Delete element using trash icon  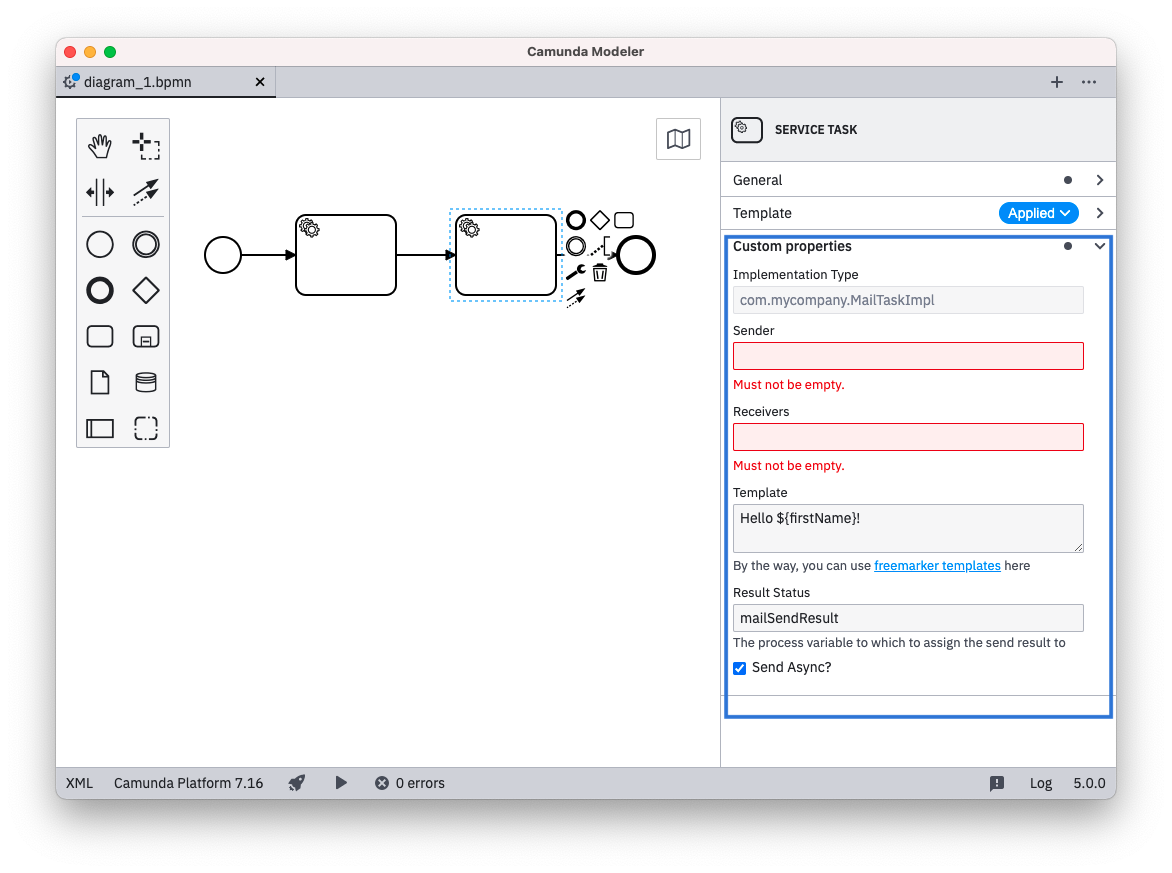click(600, 272)
